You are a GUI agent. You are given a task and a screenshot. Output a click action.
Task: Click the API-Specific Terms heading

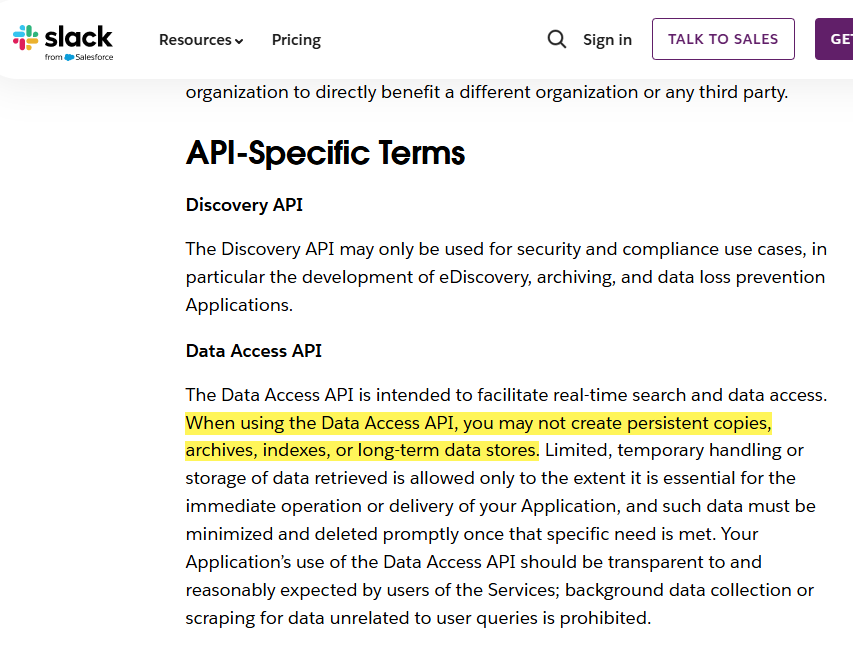pyautogui.click(x=325, y=153)
